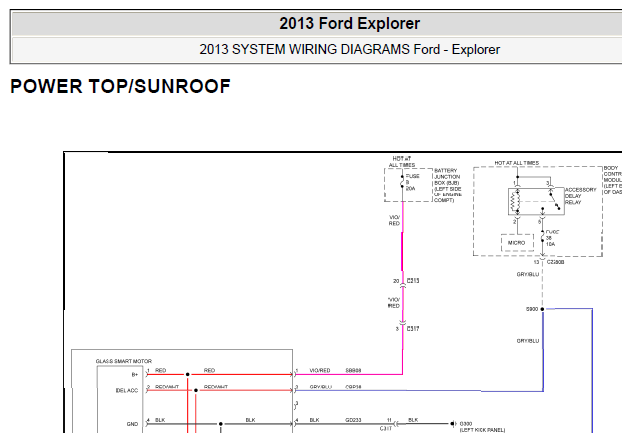Click the "C2280B" connector label

(555, 262)
